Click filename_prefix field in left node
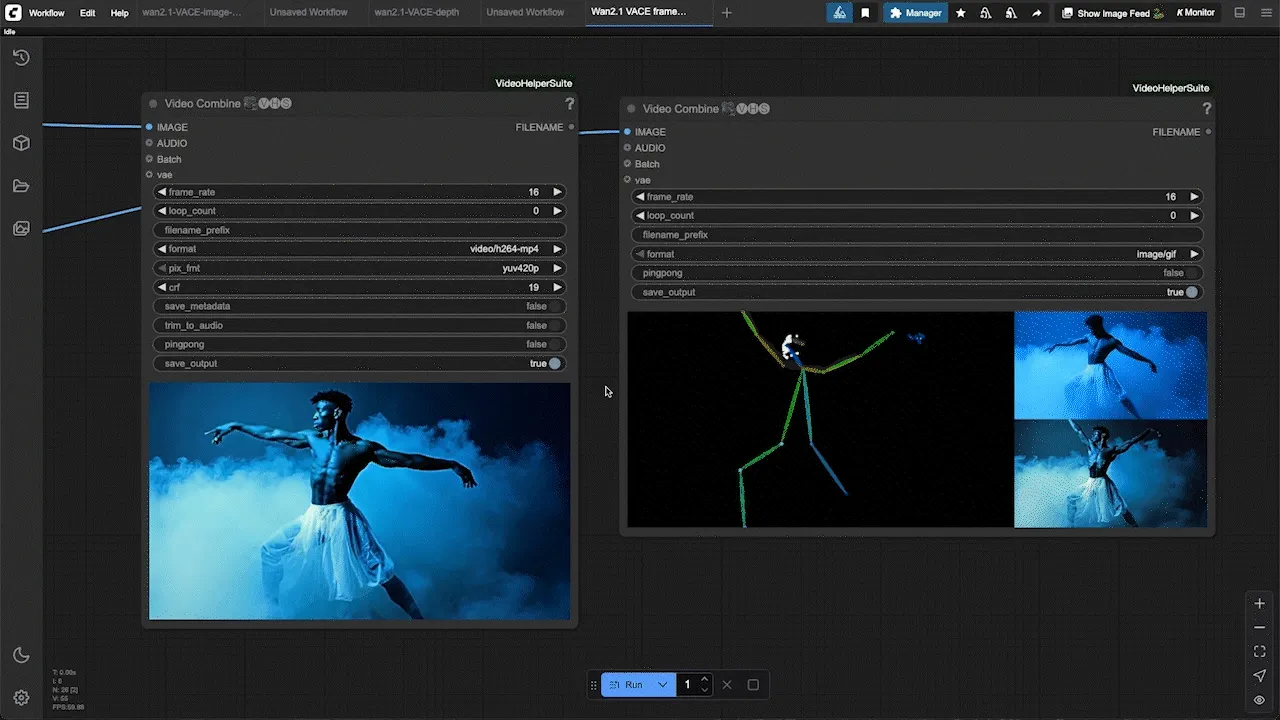The width and height of the screenshot is (1280, 720). coord(360,230)
